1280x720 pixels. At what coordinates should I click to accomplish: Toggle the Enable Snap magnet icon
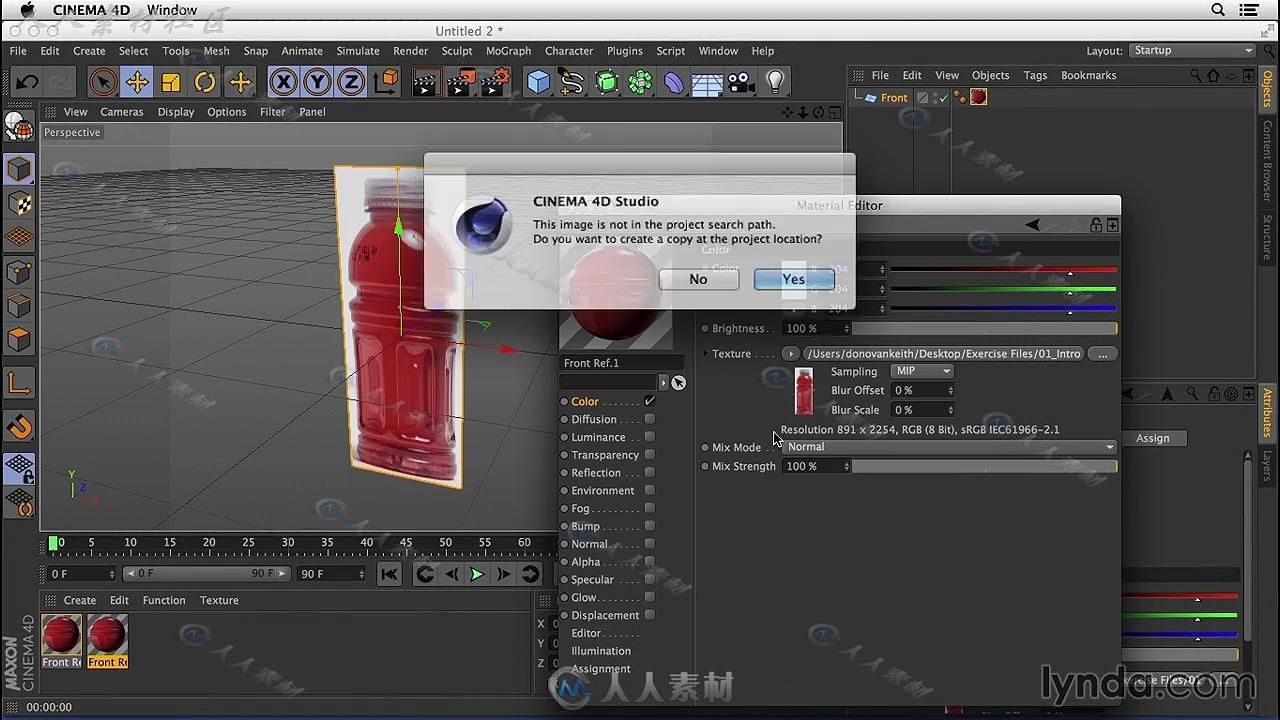(x=19, y=426)
